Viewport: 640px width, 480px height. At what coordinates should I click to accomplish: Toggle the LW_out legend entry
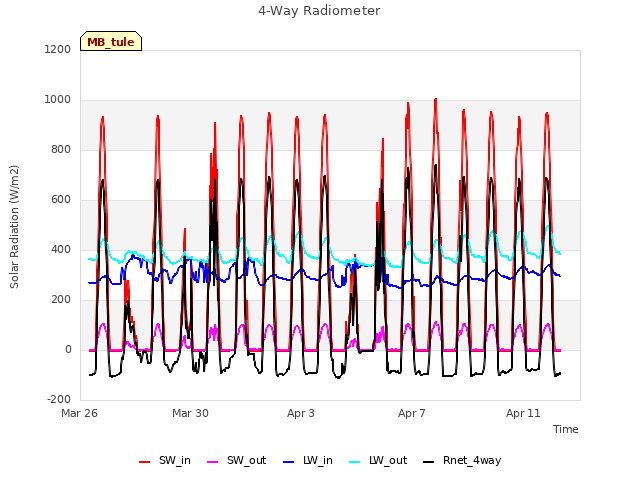click(378, 461)
